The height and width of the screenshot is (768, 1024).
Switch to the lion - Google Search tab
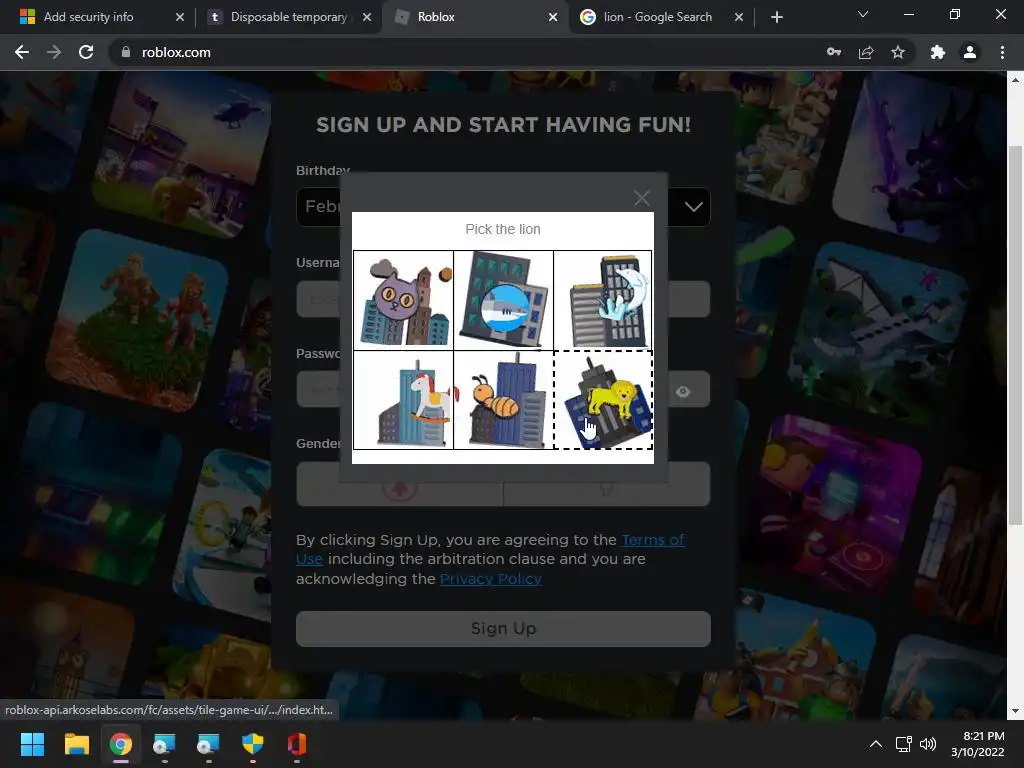point(658,17)
